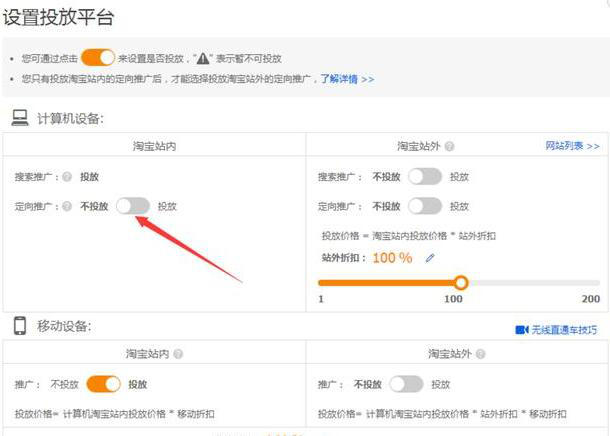Click the slider maximum label 200
610x436 pixels.
coord(591,299)
